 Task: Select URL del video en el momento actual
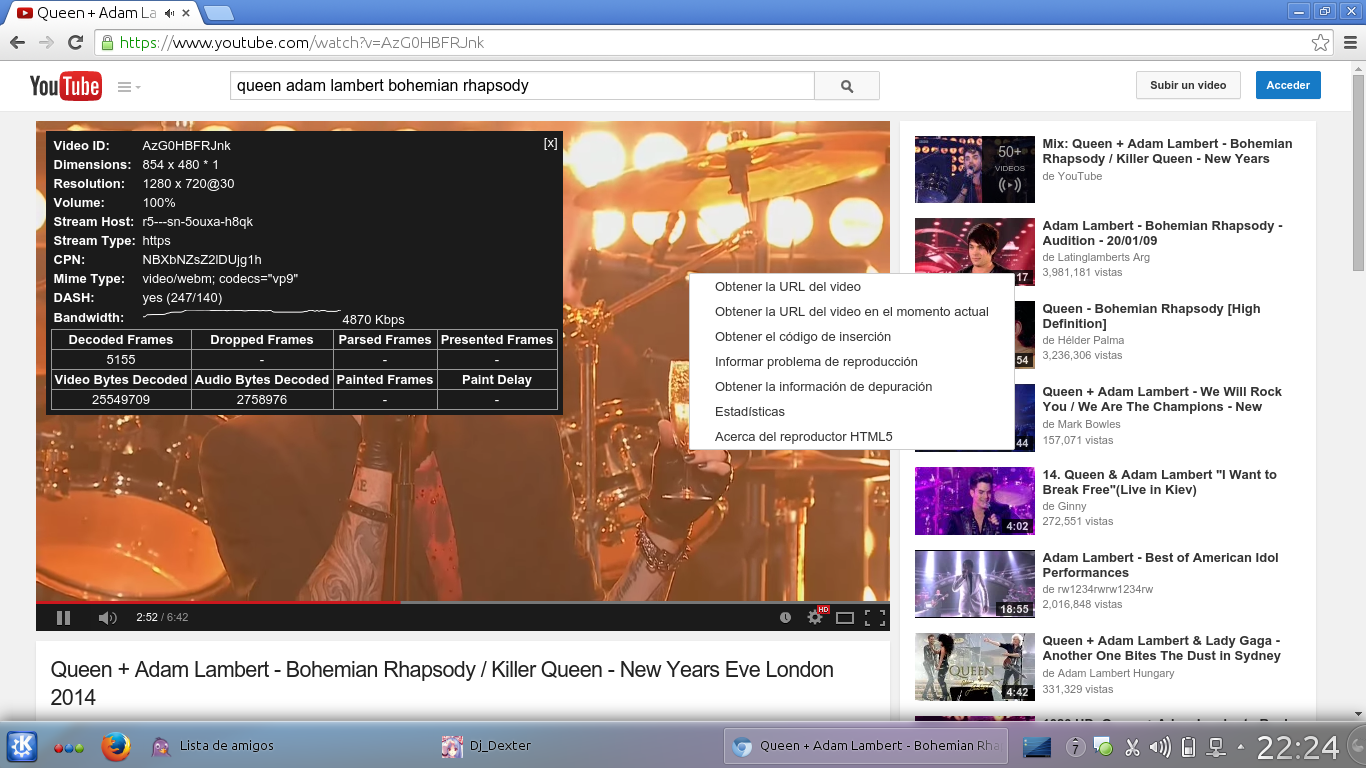click(x=852, y=312)
